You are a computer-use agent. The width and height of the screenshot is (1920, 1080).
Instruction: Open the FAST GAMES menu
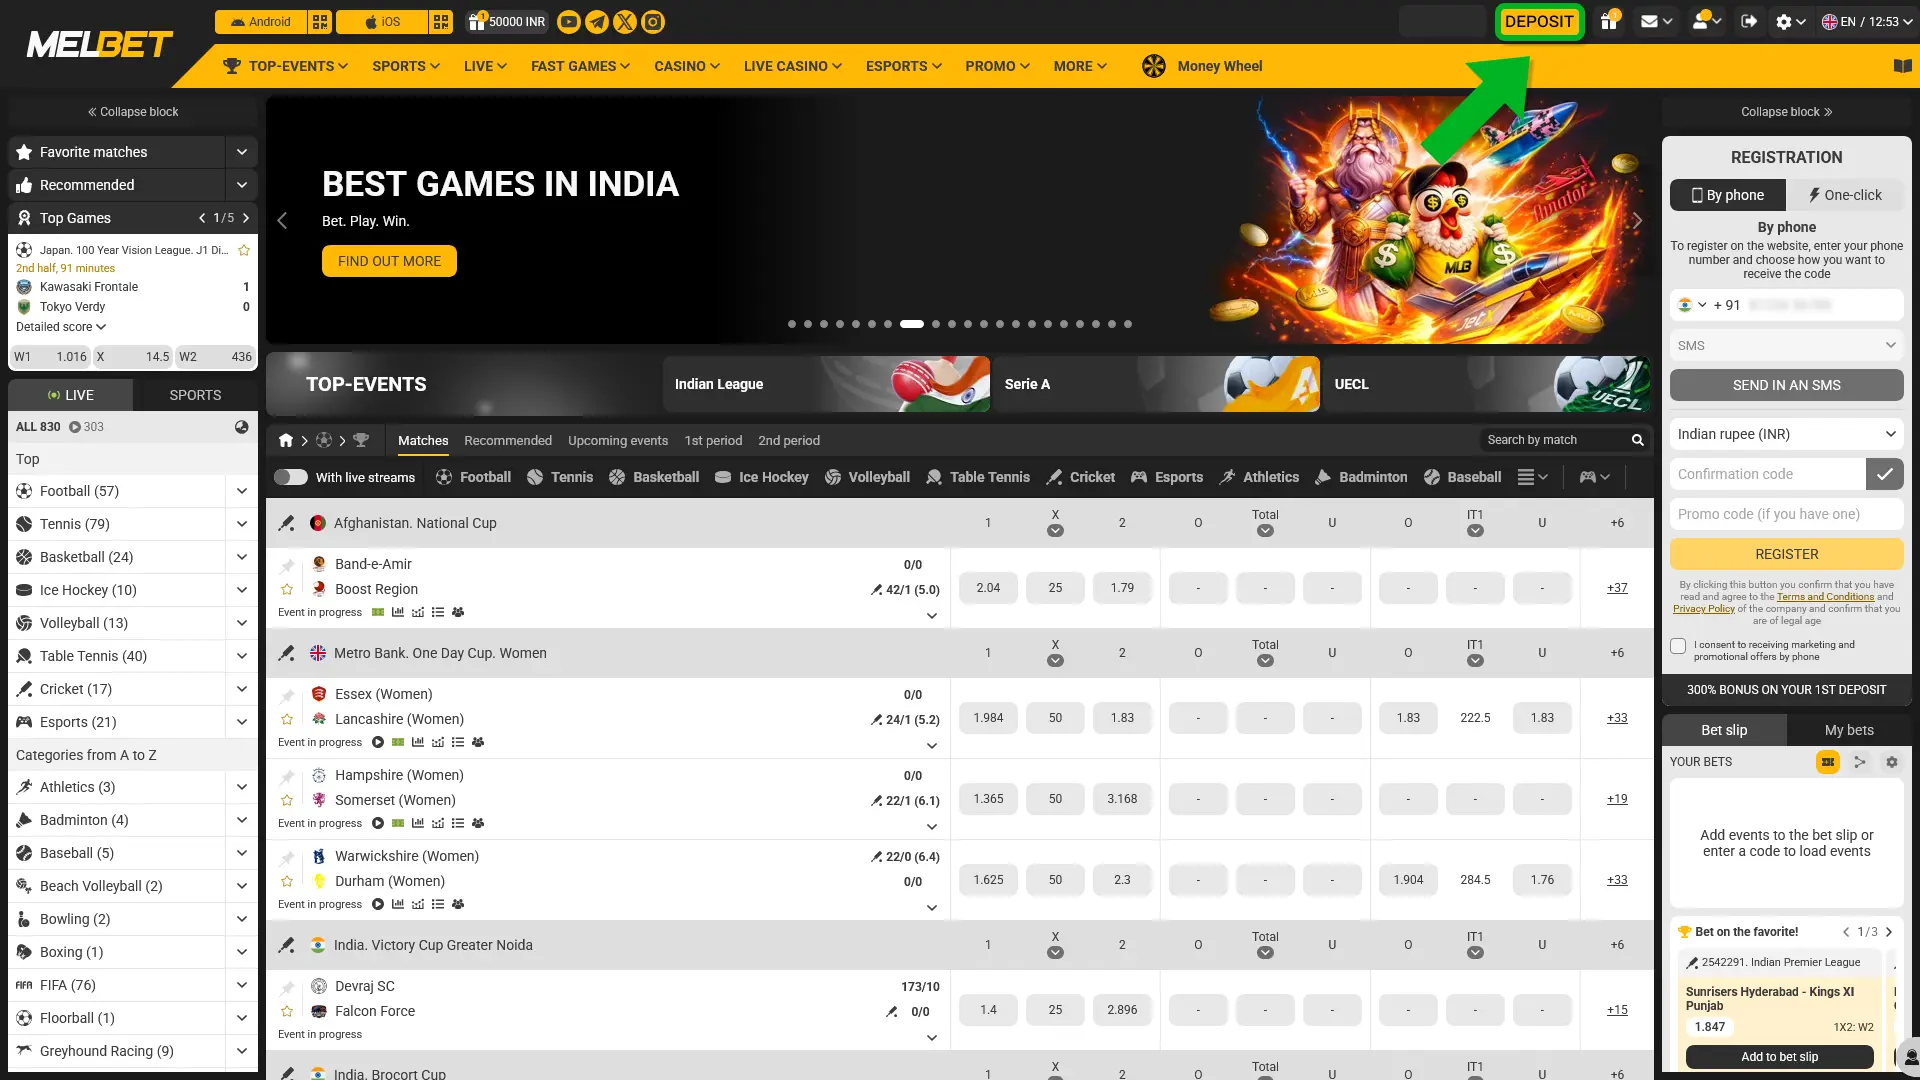point(581,66)
